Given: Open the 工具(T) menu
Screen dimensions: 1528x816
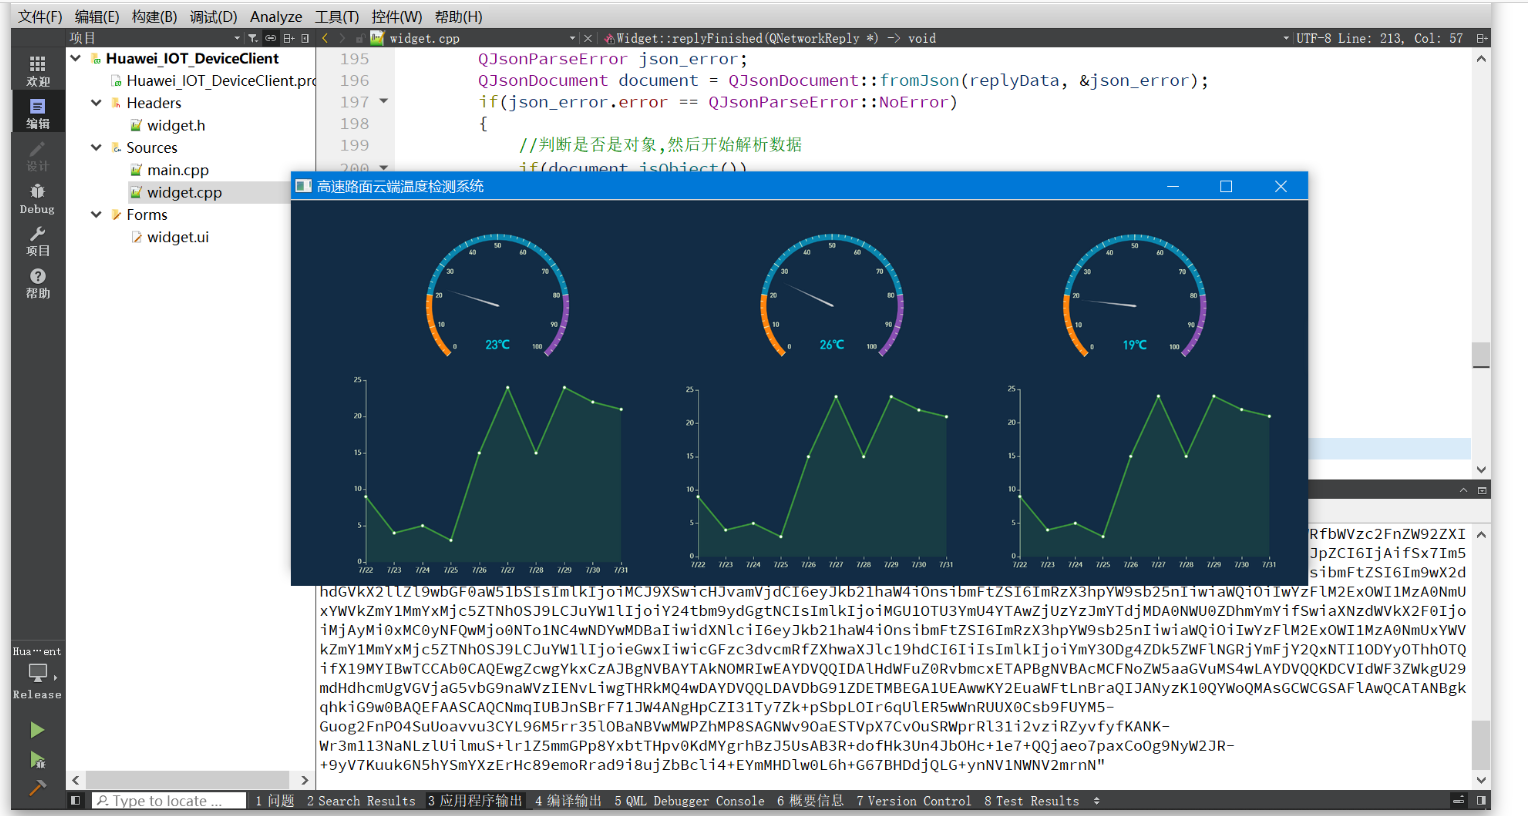Looking at the screenshot, I should click(x=337, y=17).
